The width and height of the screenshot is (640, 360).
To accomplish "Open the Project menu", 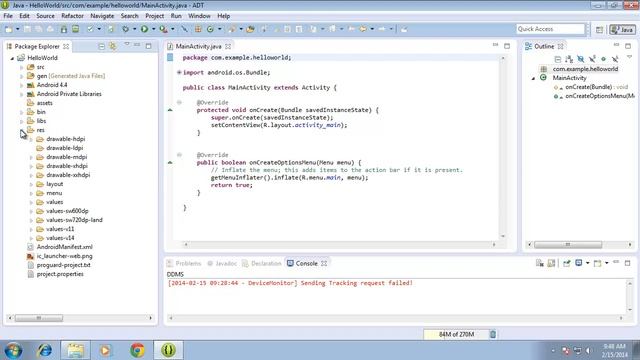I will click(155, 16).
